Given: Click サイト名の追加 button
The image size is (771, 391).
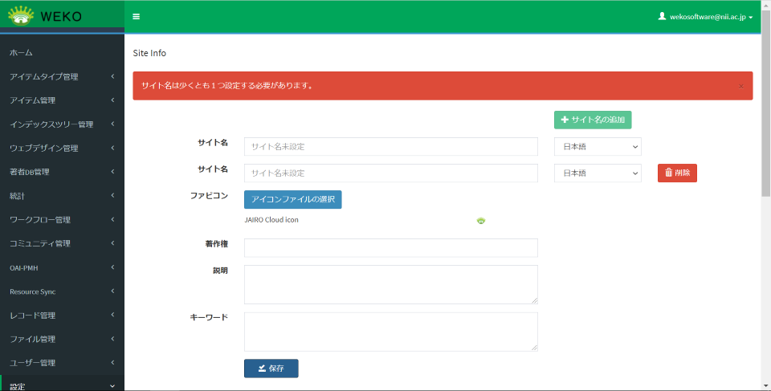Looking at the screenshot, I should (593, 120).
